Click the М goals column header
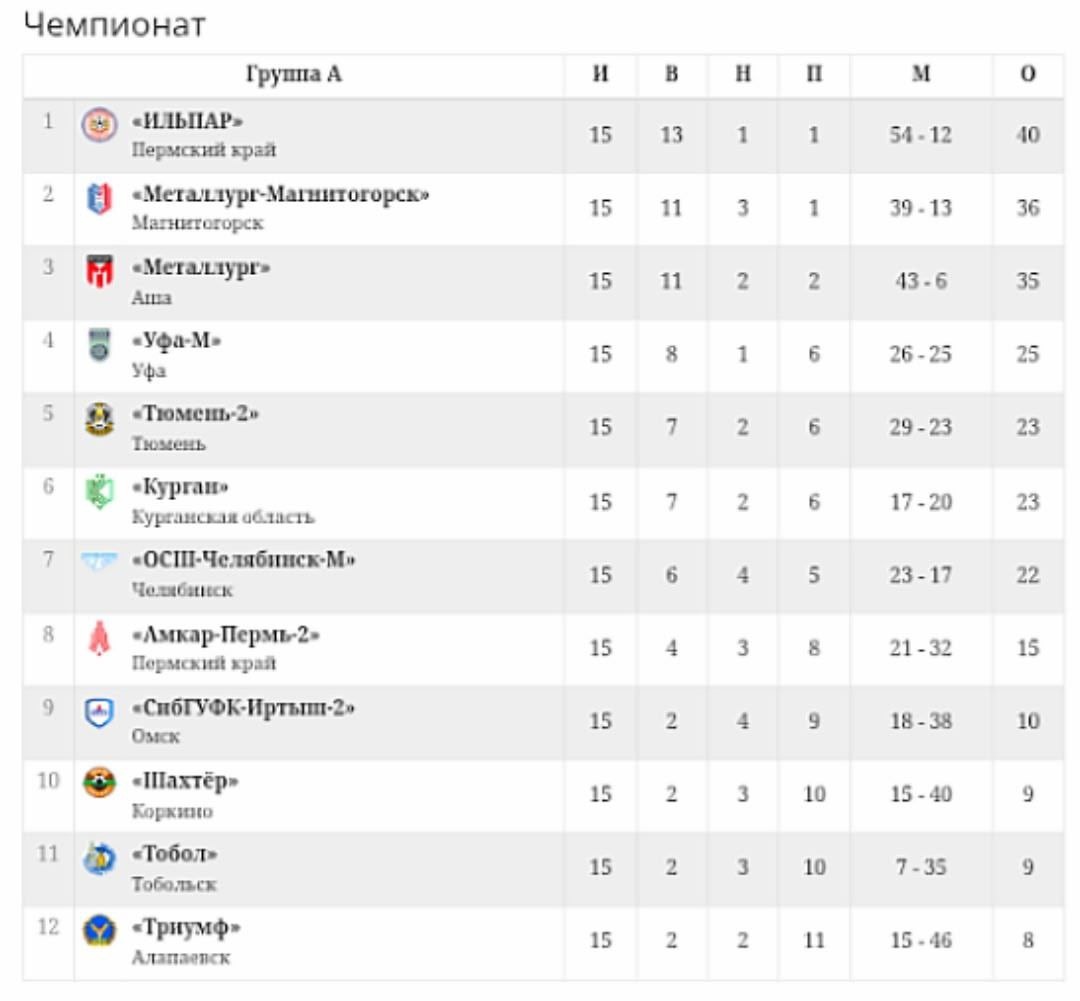 click(921, 74)
